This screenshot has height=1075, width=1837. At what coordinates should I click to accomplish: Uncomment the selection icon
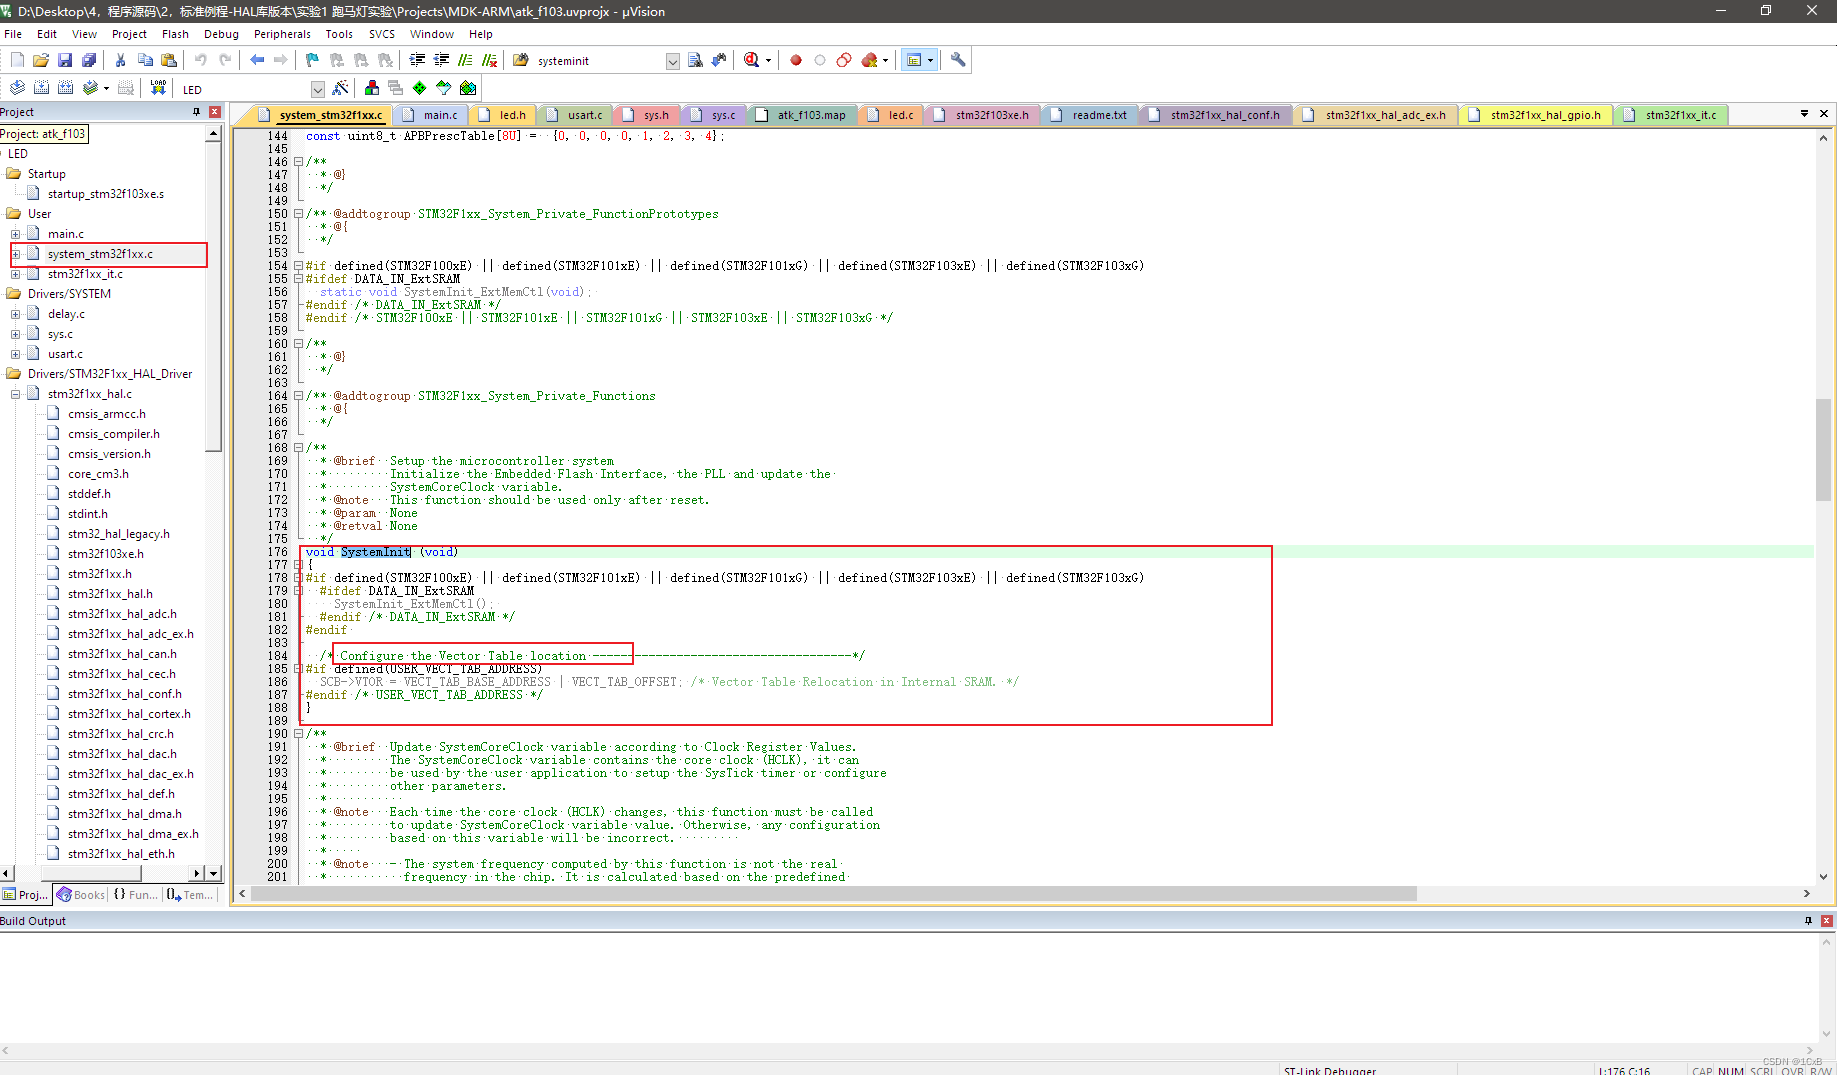tap(489, 60)
